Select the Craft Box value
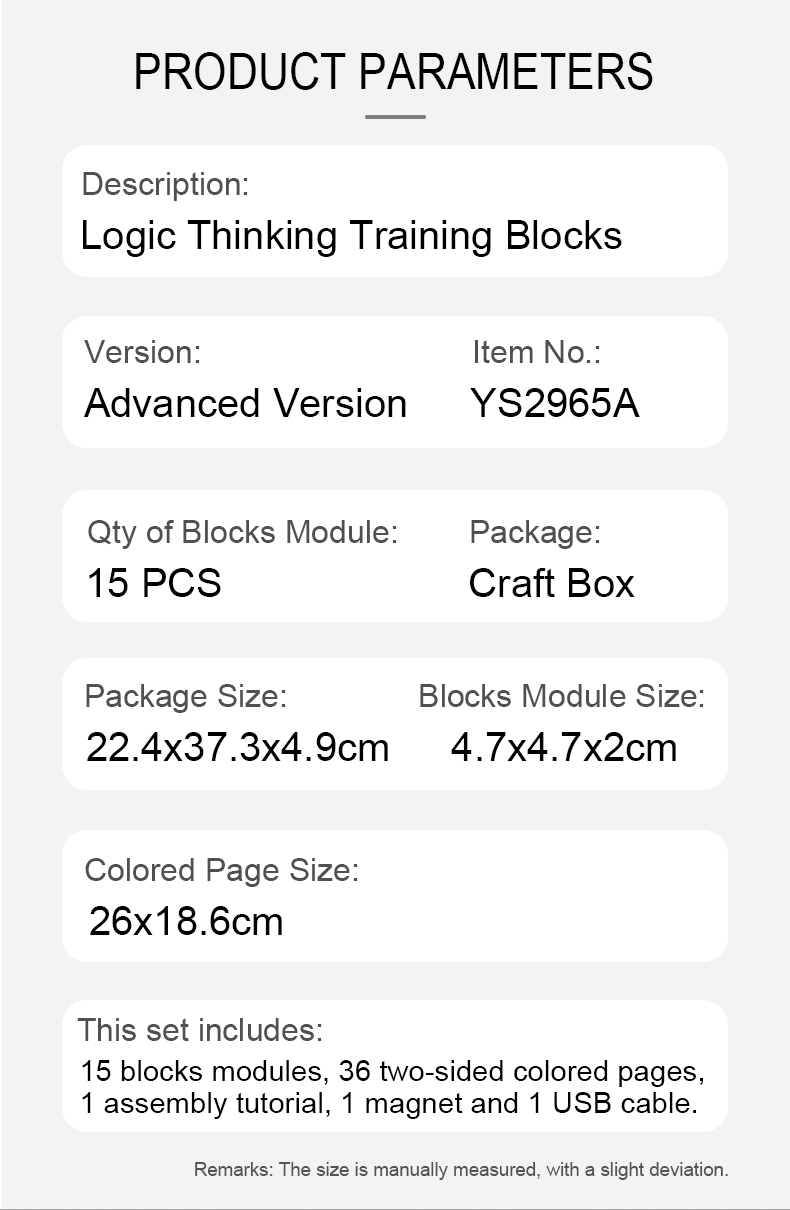 pos(551,584)
